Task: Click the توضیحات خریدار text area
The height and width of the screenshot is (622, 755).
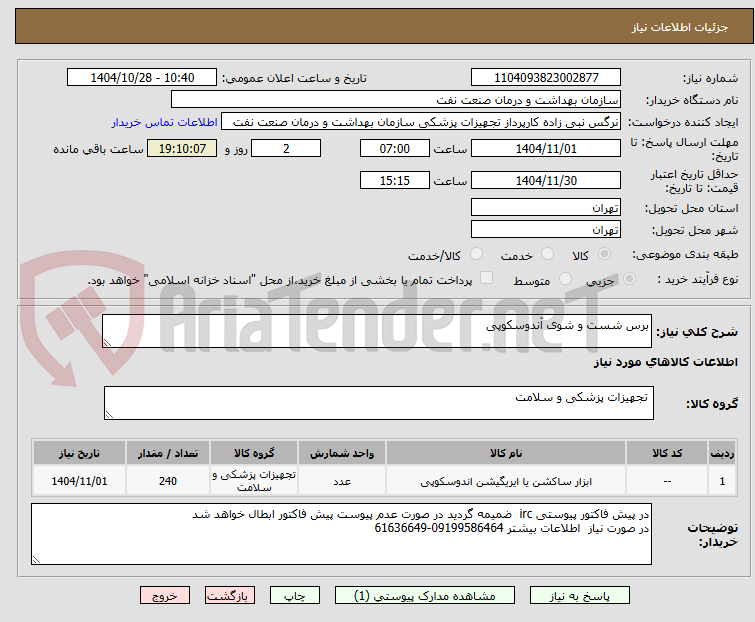Action: 341,534
